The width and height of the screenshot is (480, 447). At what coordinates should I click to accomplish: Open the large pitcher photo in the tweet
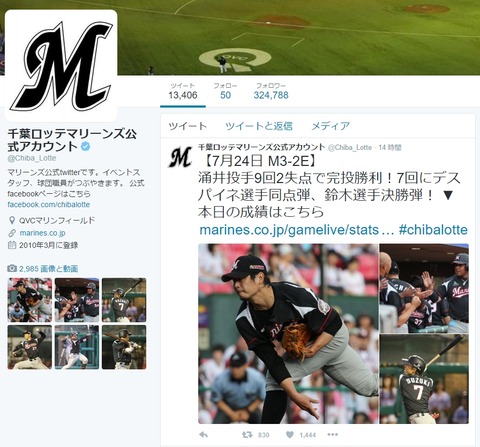coord(288,334)
